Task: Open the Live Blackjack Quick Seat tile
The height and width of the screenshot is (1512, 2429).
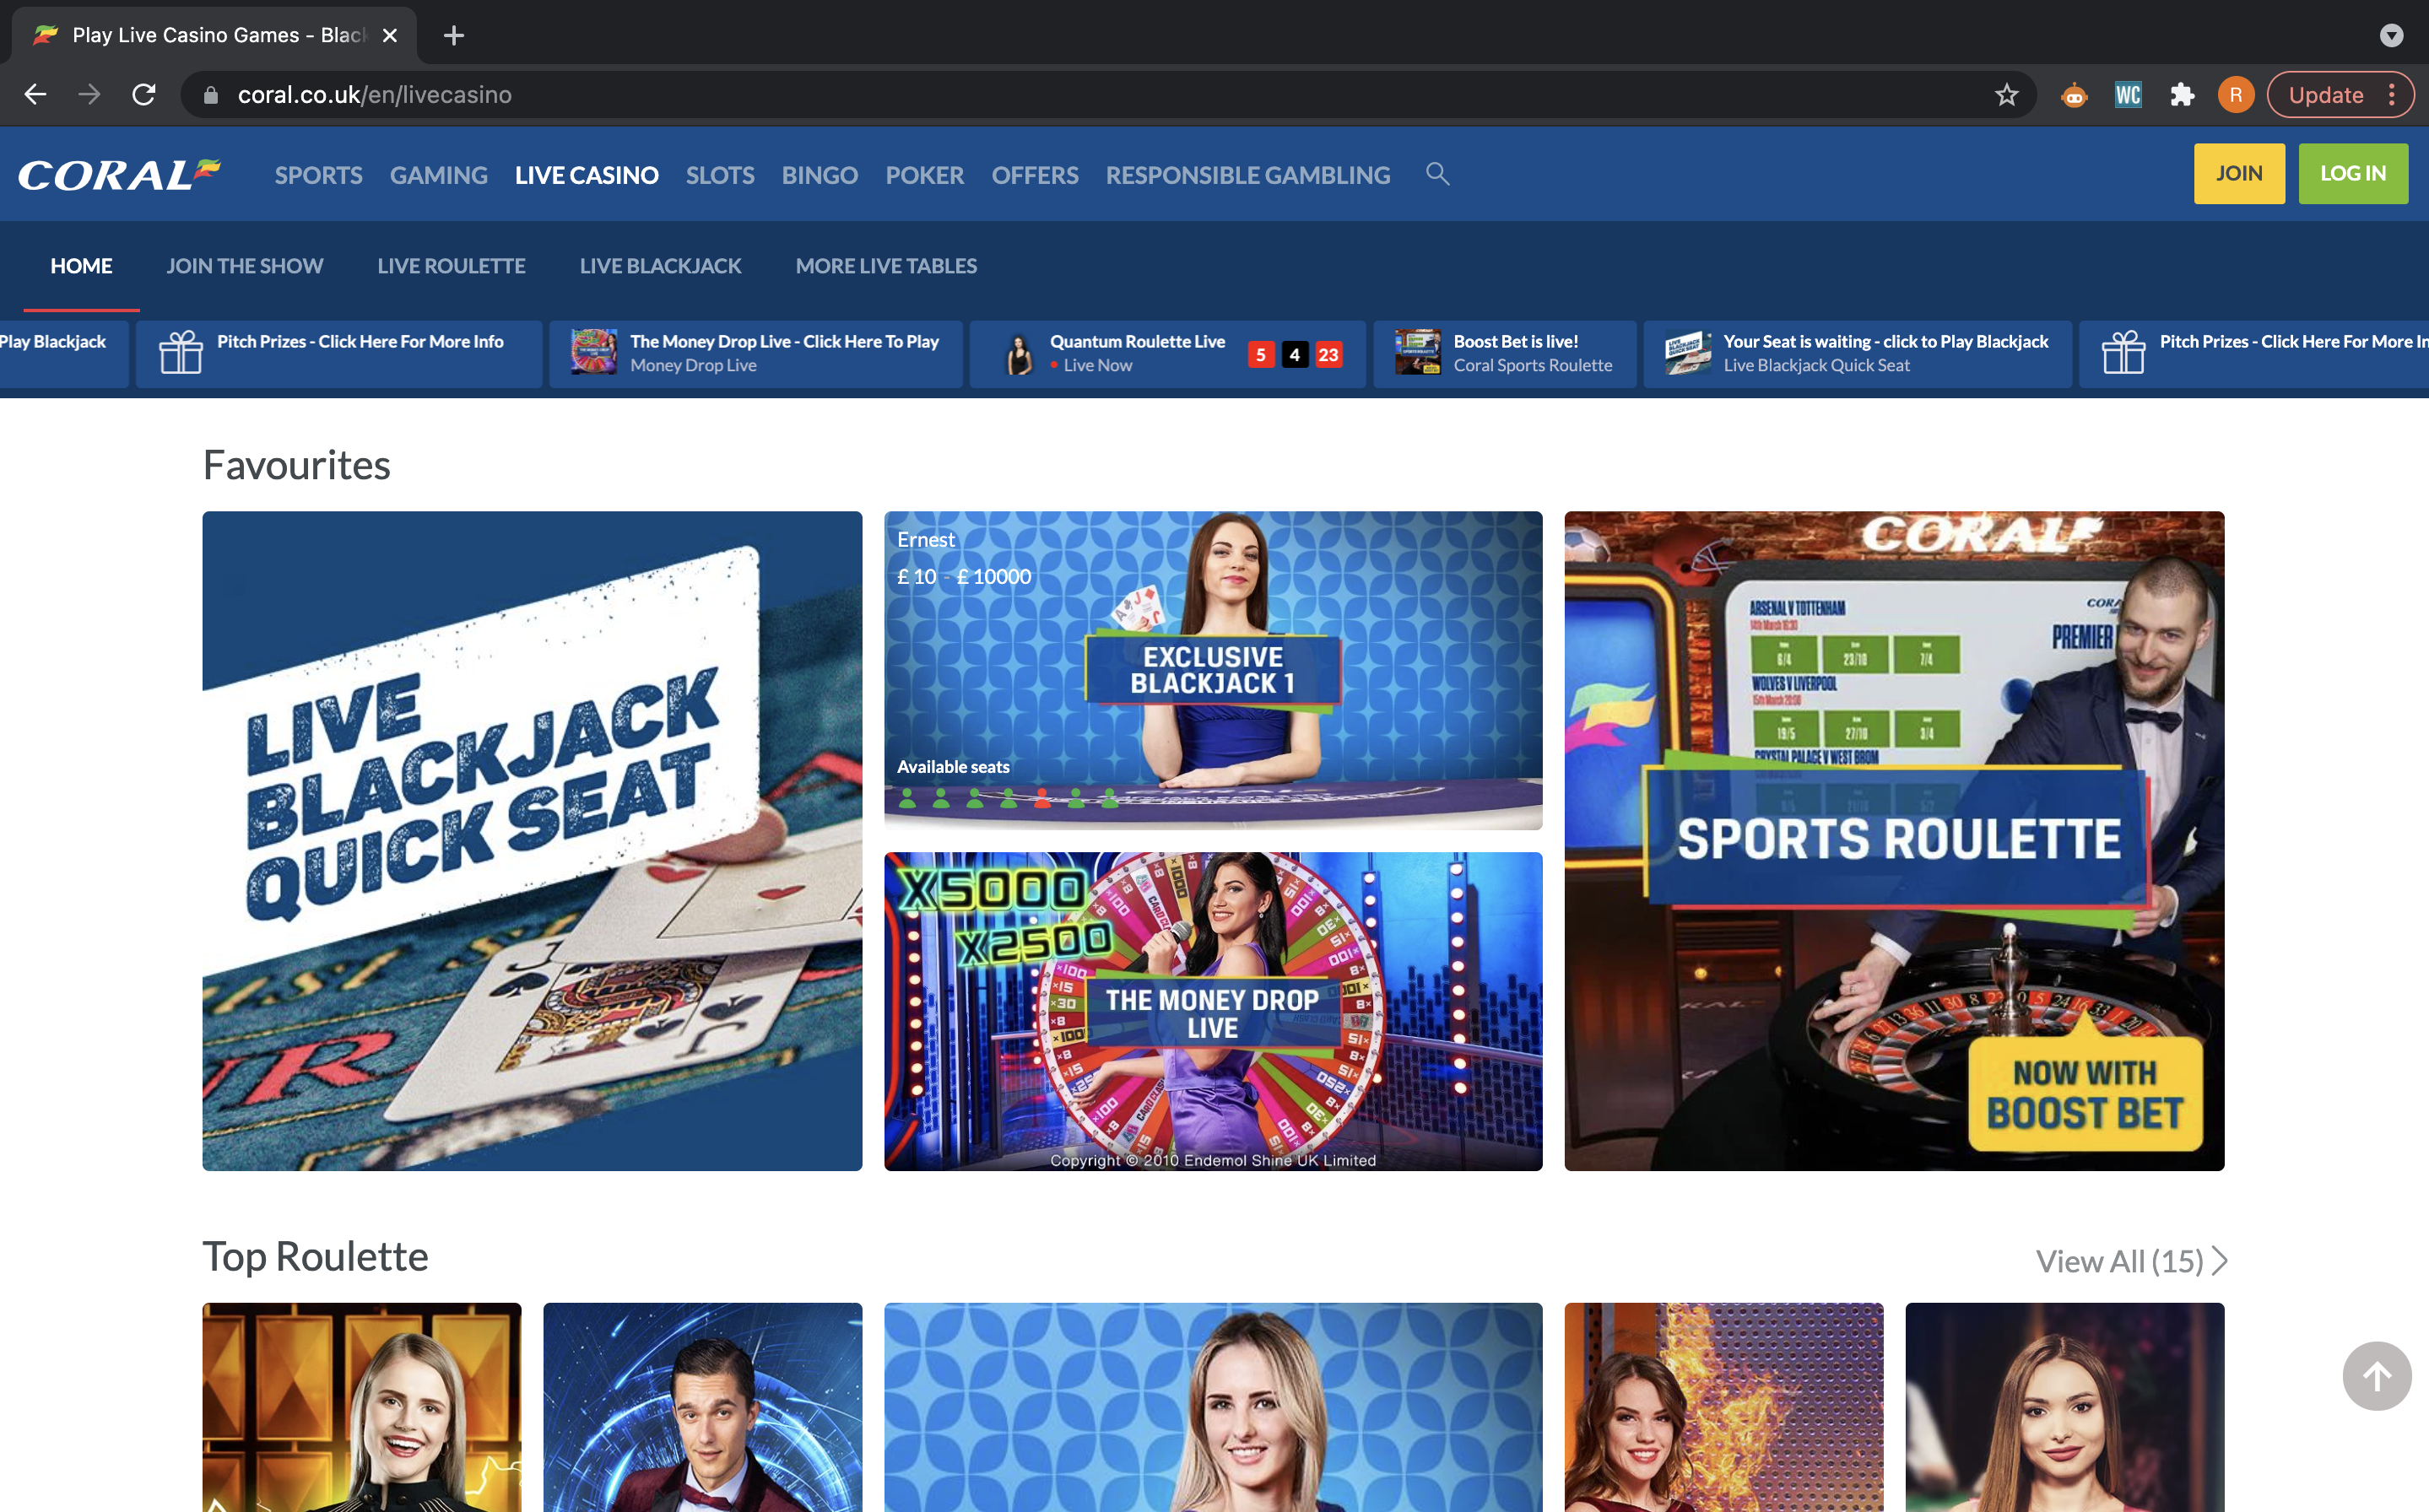Action: 532,841
